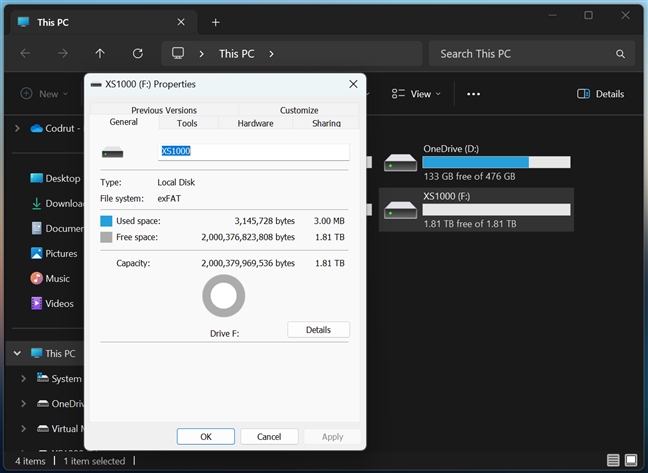This screenshot has height=473, width=648.
Task: Refresh the This PC view
Action: click(138, 53)
